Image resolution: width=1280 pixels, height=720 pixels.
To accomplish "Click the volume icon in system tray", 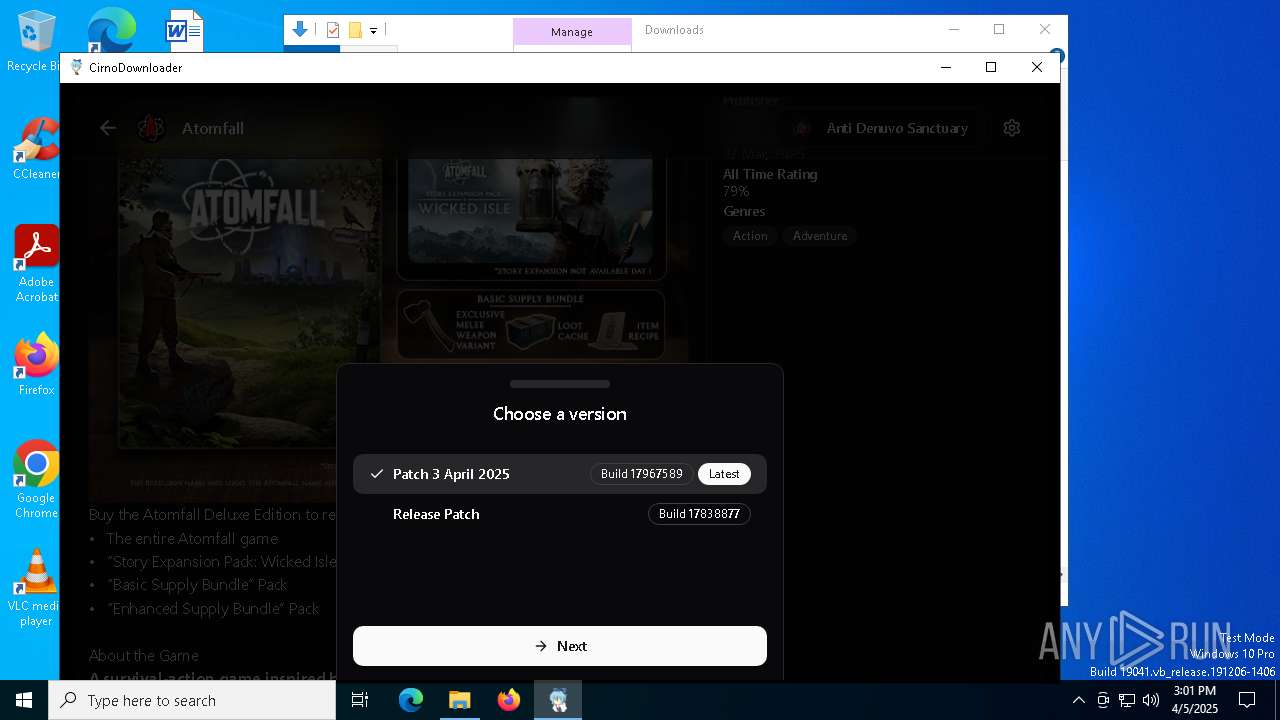I will pyautogui.click(x=1151, y=700).
